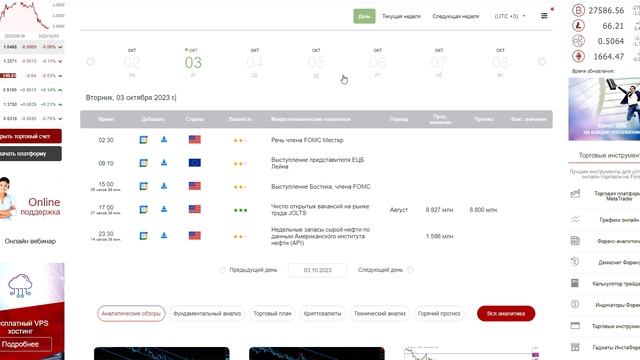The height and width of the screenshot is (360, 640).
Task: Select the Trading plan filter pill
Action: (x=272, y=313)
